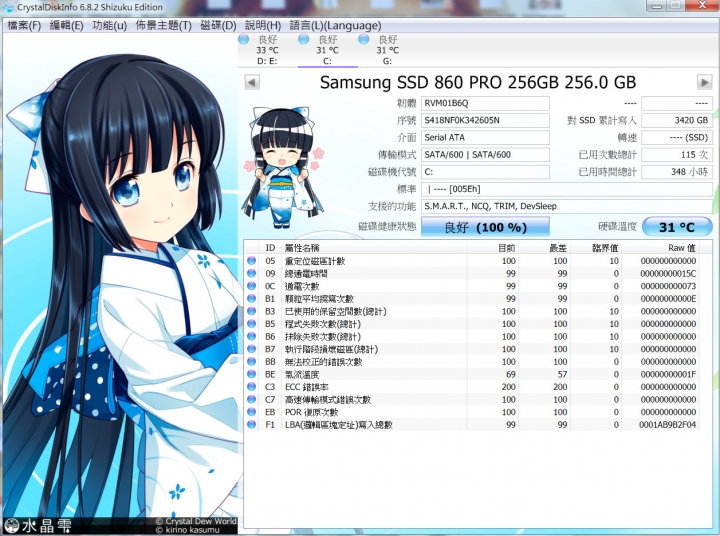Click the chibi Shizuku character image
This screenshot has height=536, width=720.
point(284,168)
